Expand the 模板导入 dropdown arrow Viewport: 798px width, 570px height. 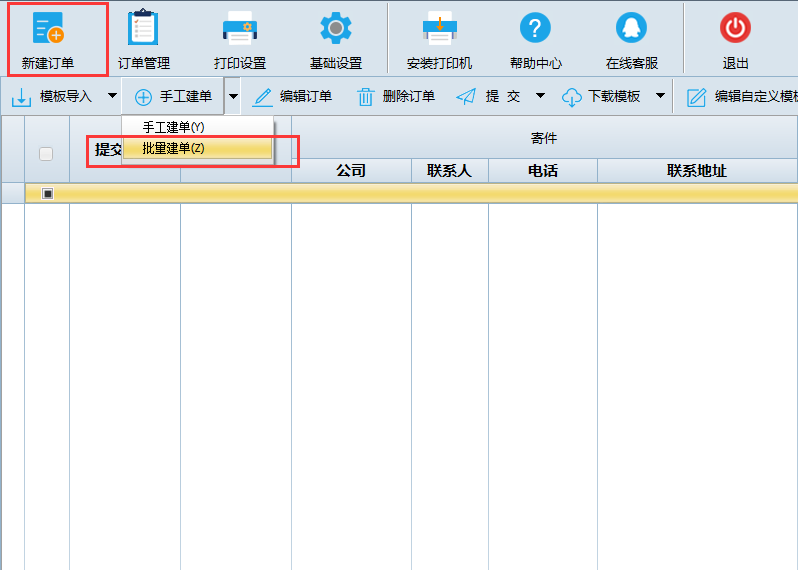coord(112,96)
